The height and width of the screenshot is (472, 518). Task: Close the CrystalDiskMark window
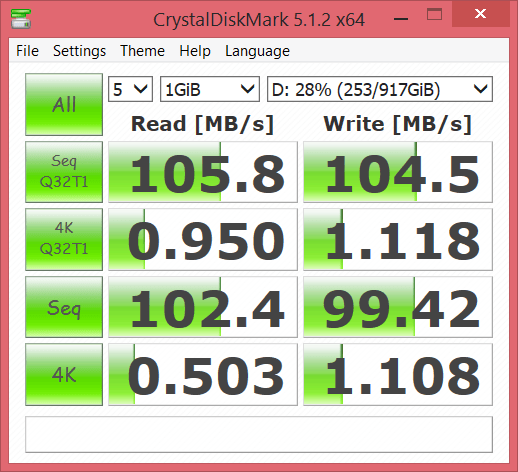pyautogui.click(x=481, y=14)
